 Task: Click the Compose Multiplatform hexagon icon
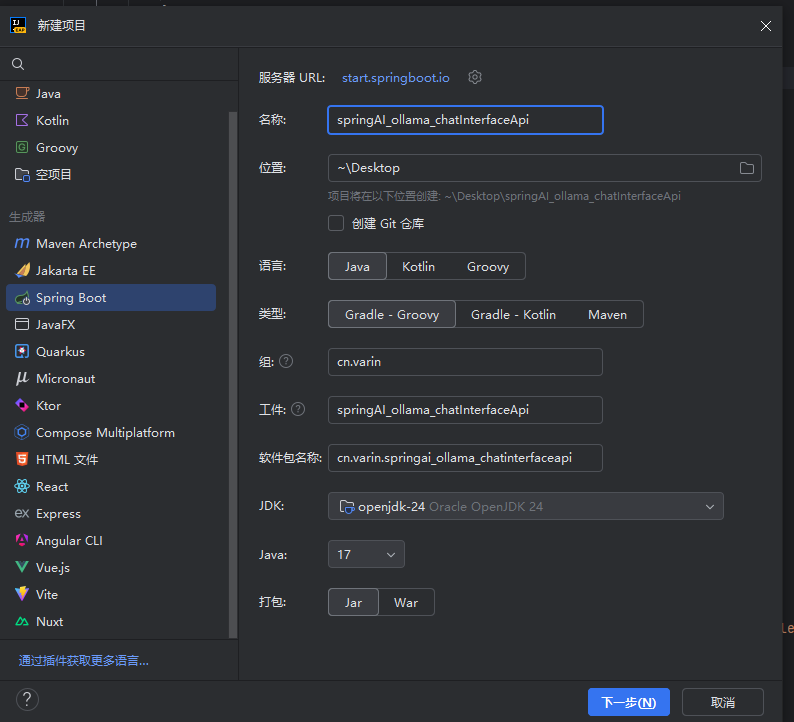pyautogui.click(x=22, y=432)
